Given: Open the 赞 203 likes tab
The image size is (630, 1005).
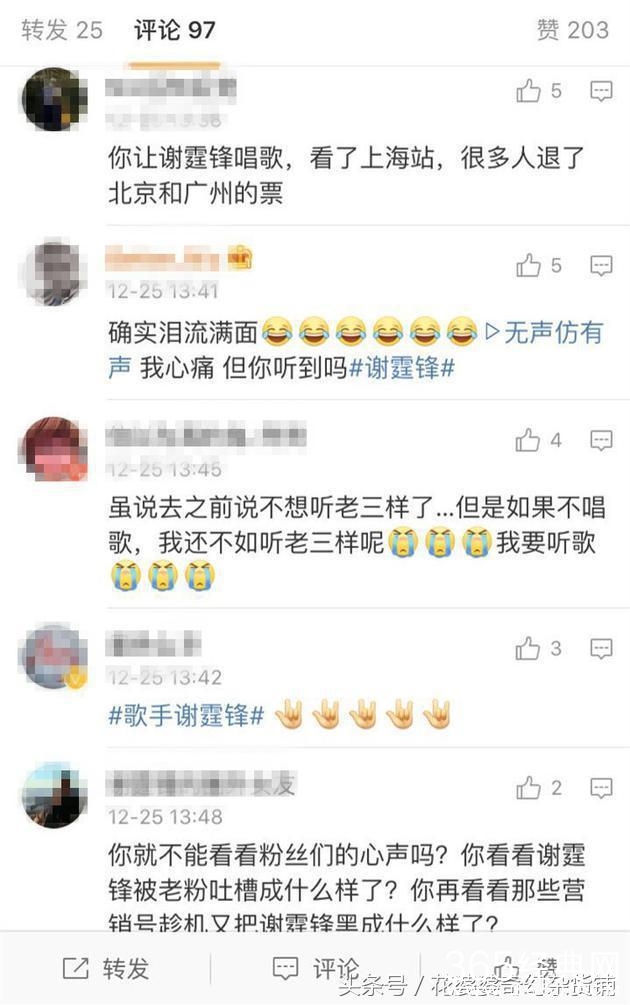Looking at the screenshot, I should point(572,29).
